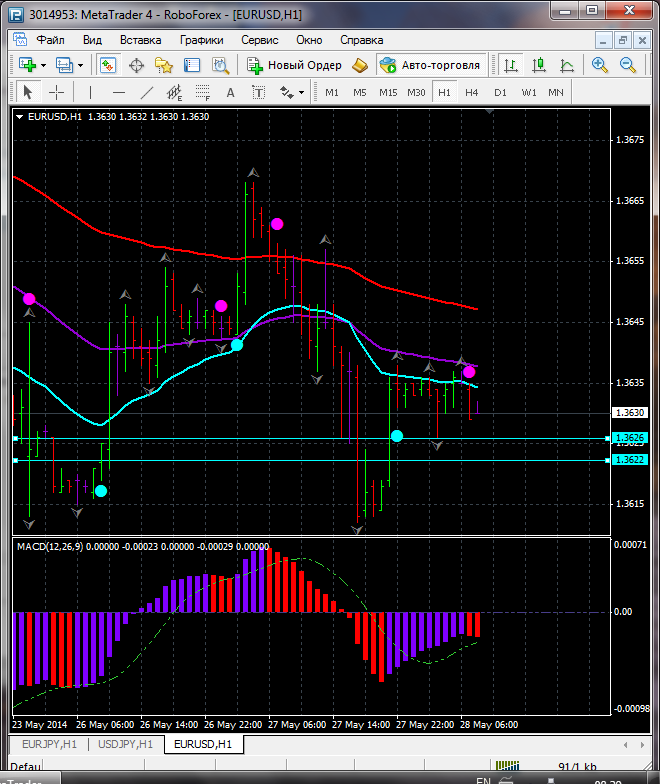The image size is (660, 784).
Task: Click the Новый Ордер button
Action: (x=295, y=65)
